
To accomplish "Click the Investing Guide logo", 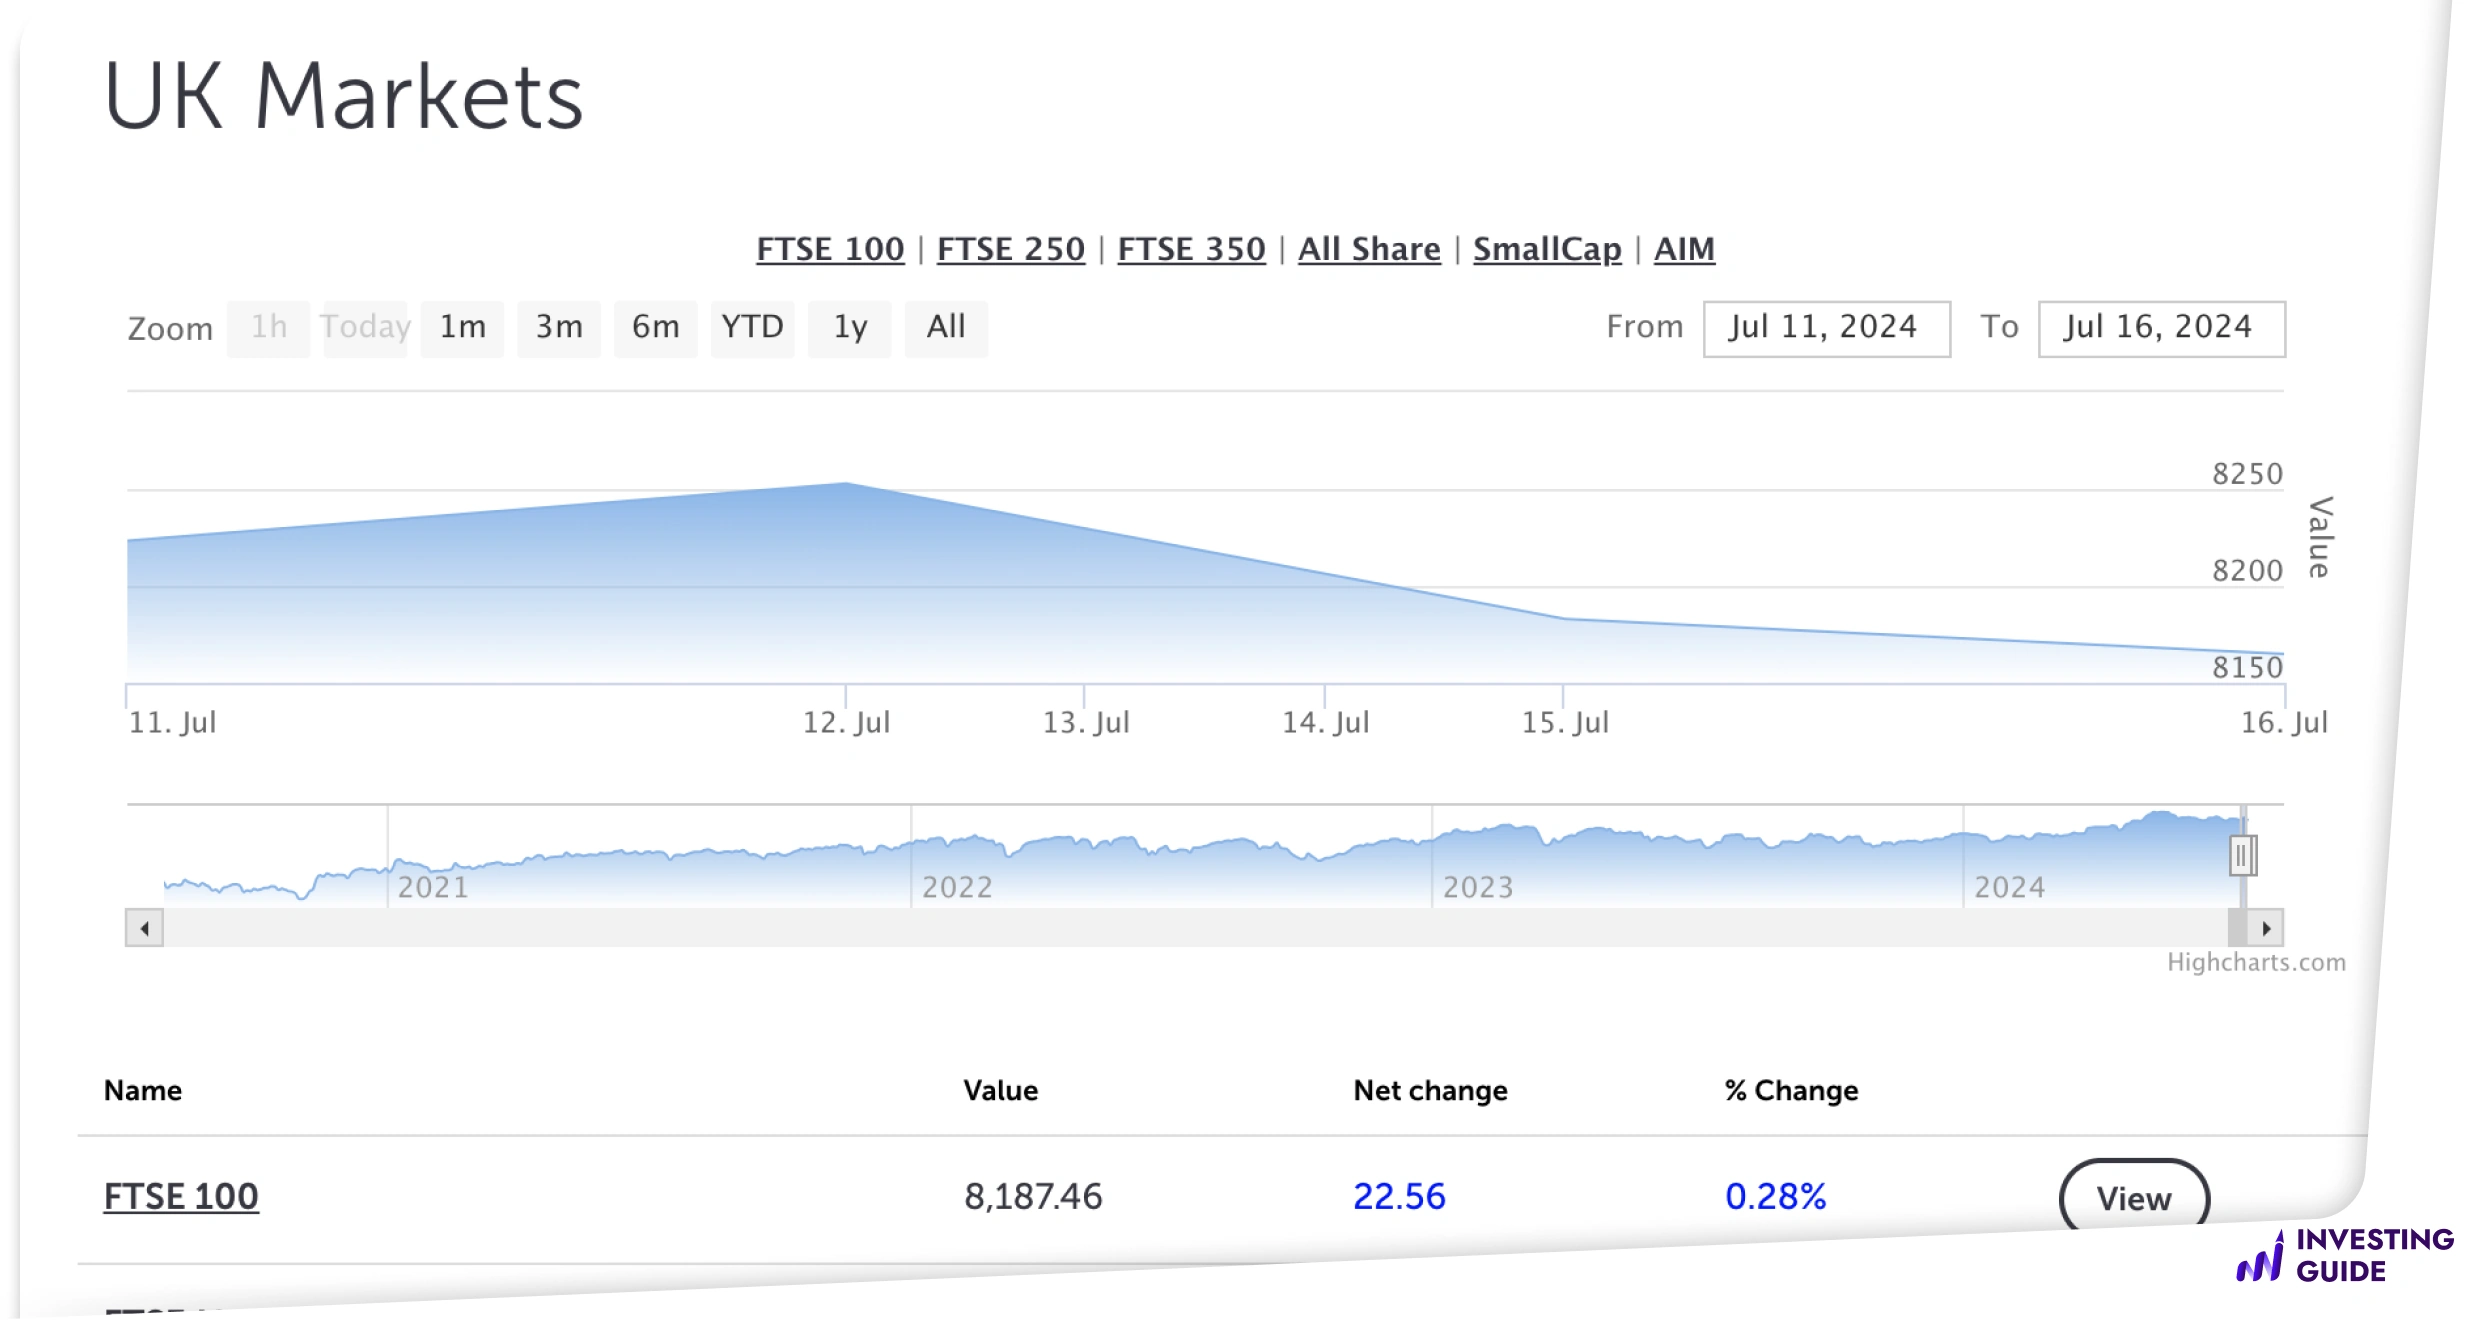I will click(x=2344, y=1256).
